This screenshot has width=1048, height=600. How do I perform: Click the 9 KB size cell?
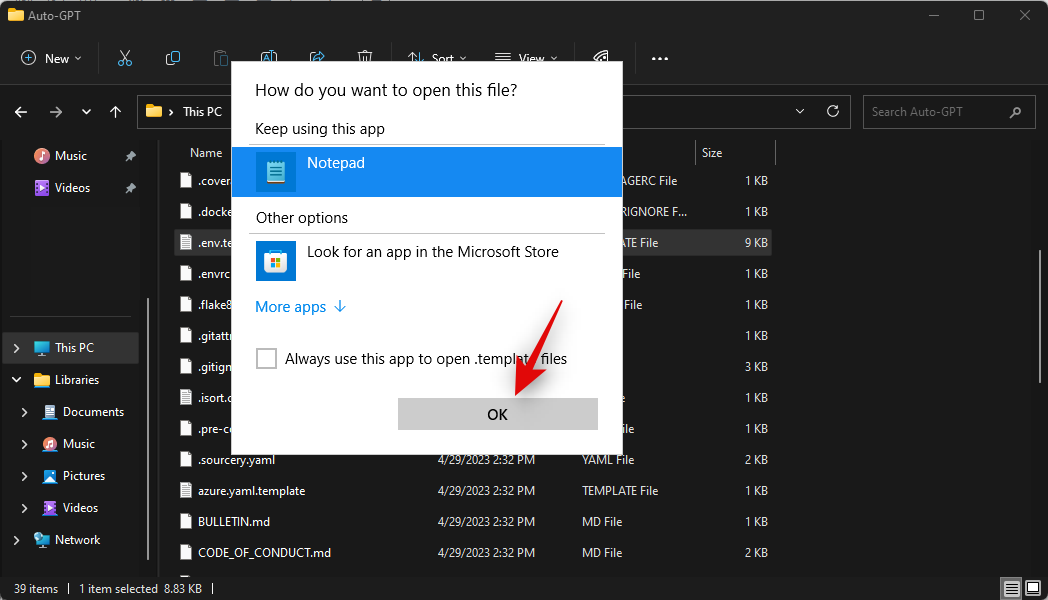point(756,243)
